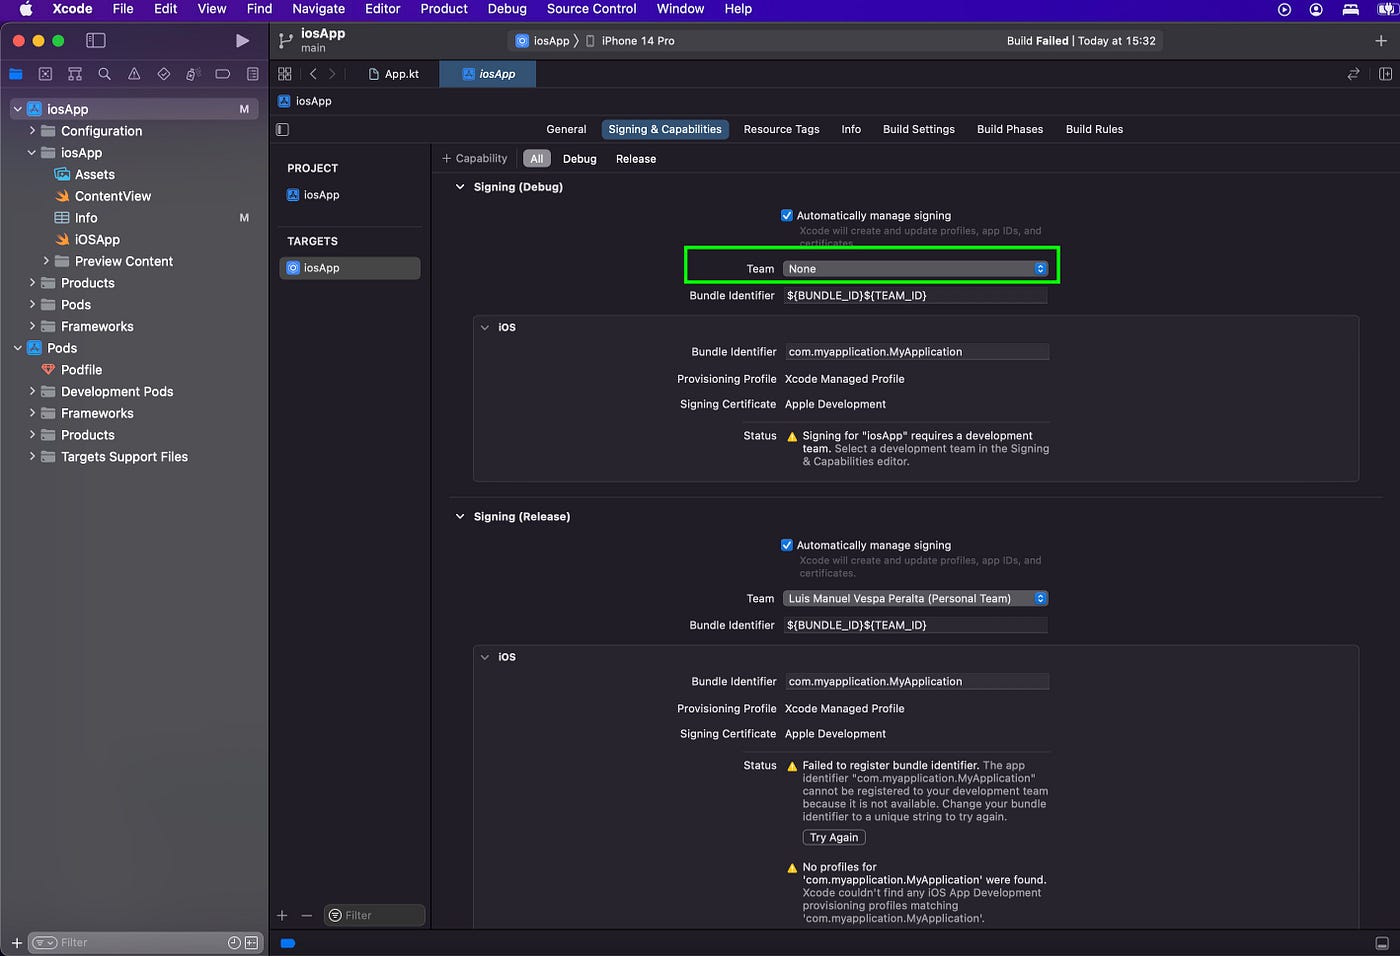Viewport: 1400px width, 956px height.
Task: Add a target with the plus icon
Action: coord(282,915)
